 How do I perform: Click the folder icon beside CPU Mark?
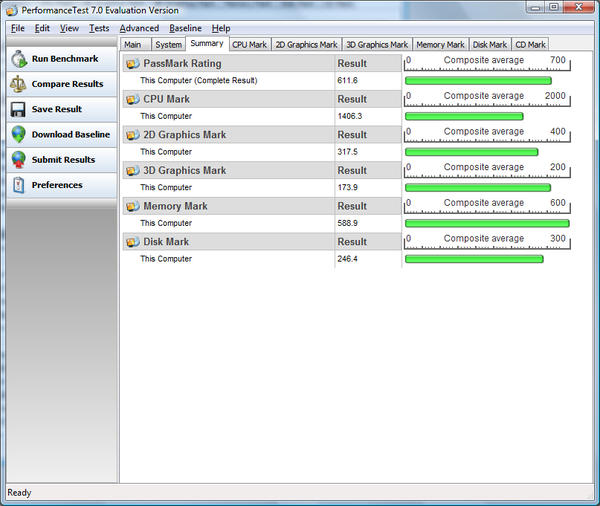click(131, 99)
